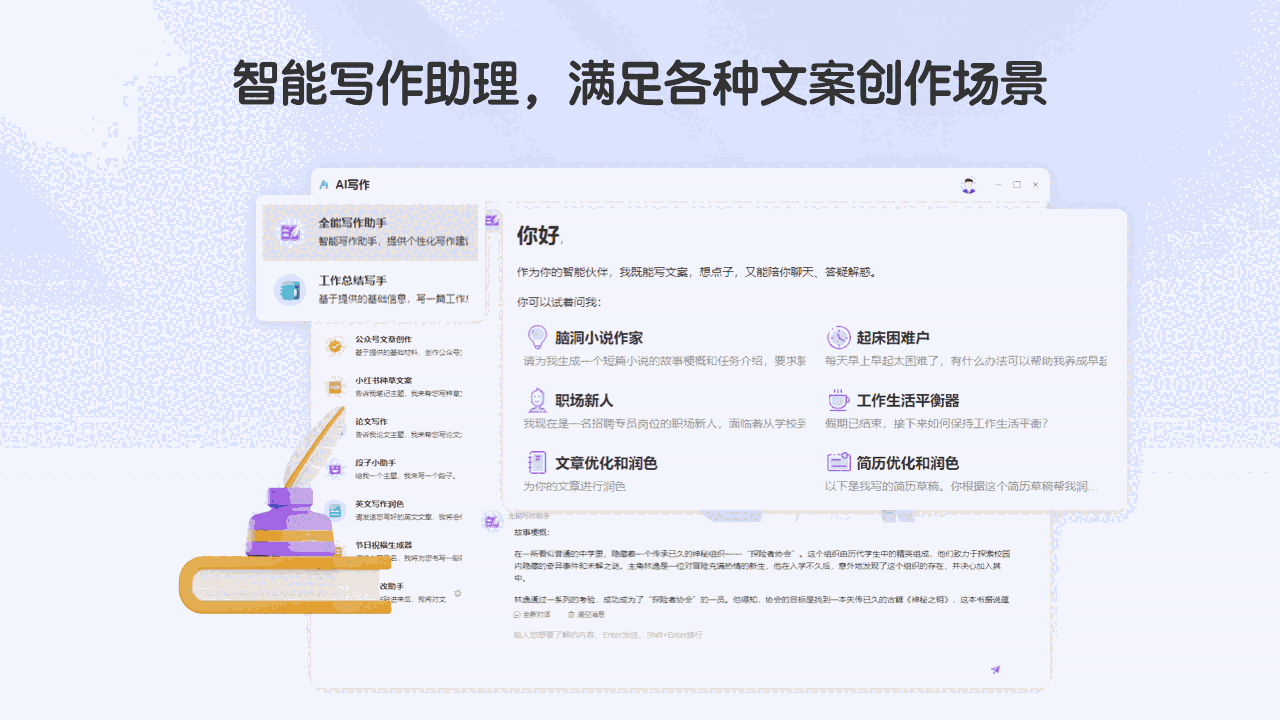Click the 全能写作助手 icon in sidebar
This screenshot has width=1280, height=720.
[x=290, y=232]
